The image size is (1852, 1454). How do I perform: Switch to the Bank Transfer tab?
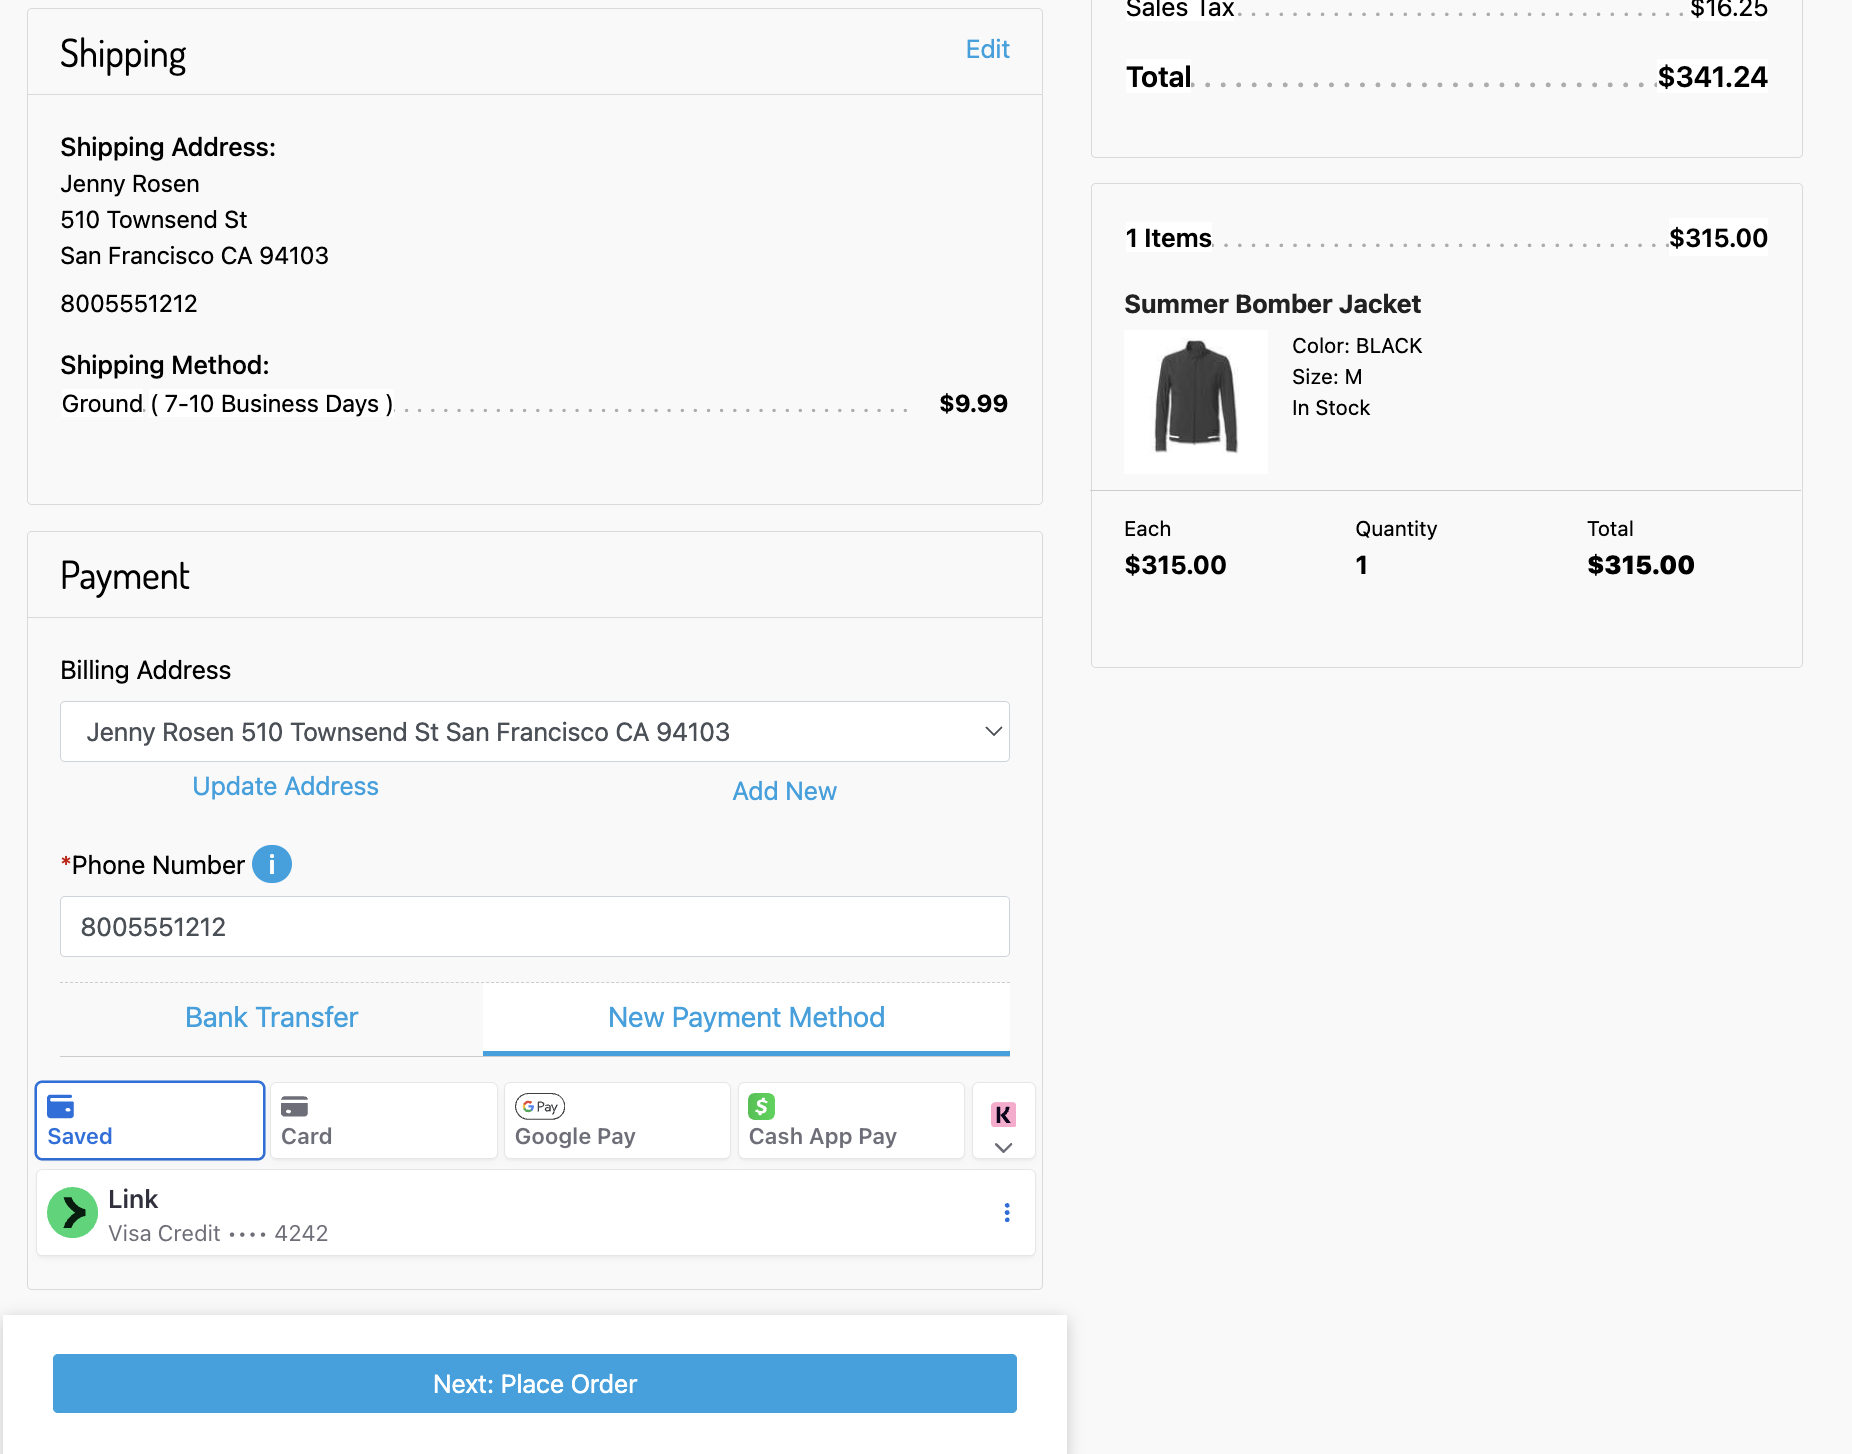click(271, 1017)
